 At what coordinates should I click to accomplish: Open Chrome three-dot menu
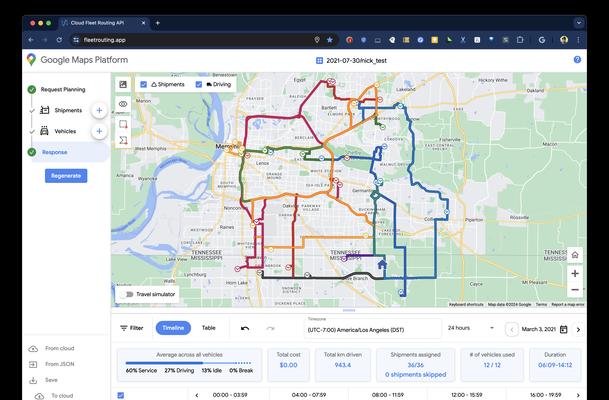click(578, 40)
